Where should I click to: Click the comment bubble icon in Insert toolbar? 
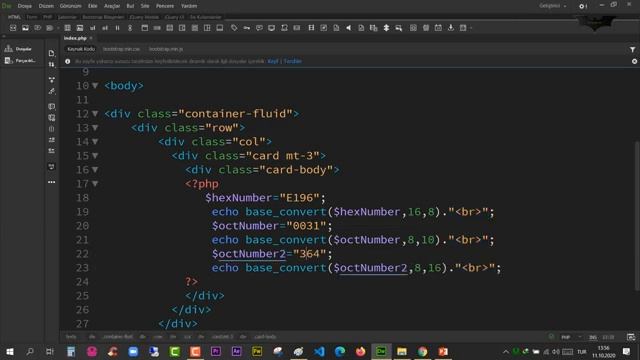pyautogui.click(x=259, y=28)
